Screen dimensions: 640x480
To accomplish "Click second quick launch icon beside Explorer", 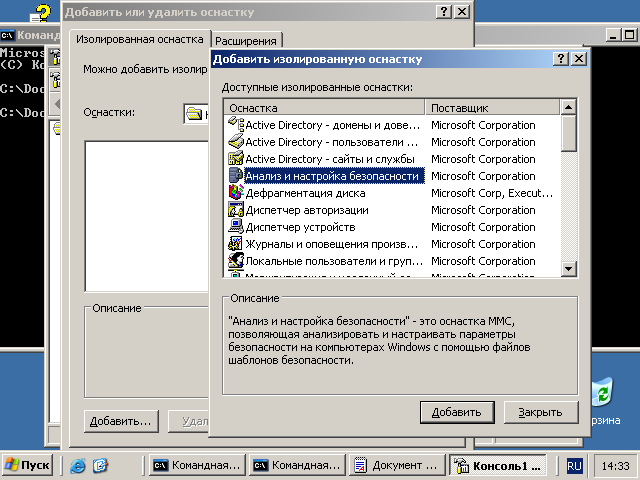I will tap(100, 465).
